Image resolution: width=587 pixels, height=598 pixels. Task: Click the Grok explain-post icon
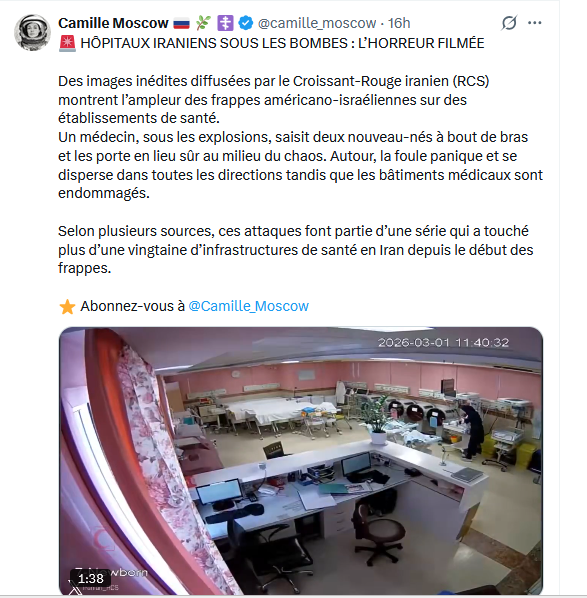509,23
